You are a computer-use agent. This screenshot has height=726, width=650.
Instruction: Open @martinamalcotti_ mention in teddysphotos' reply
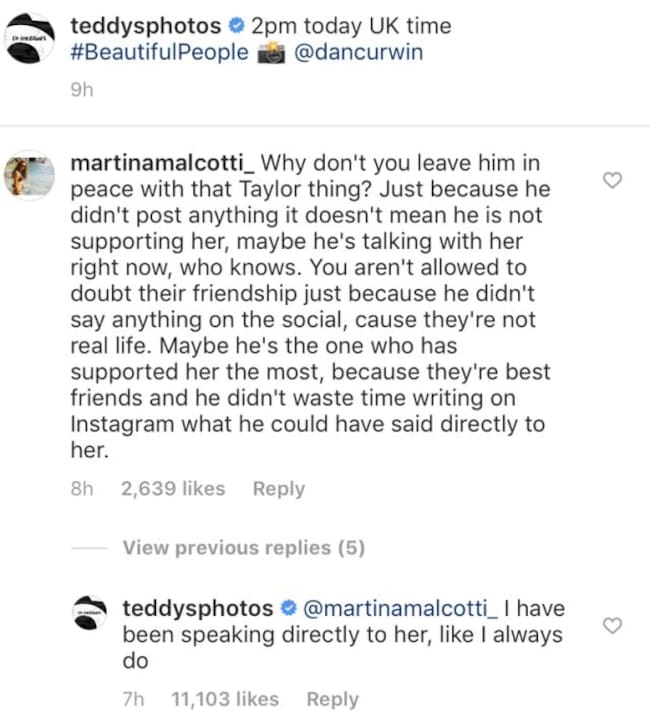(x=399, y=608)
